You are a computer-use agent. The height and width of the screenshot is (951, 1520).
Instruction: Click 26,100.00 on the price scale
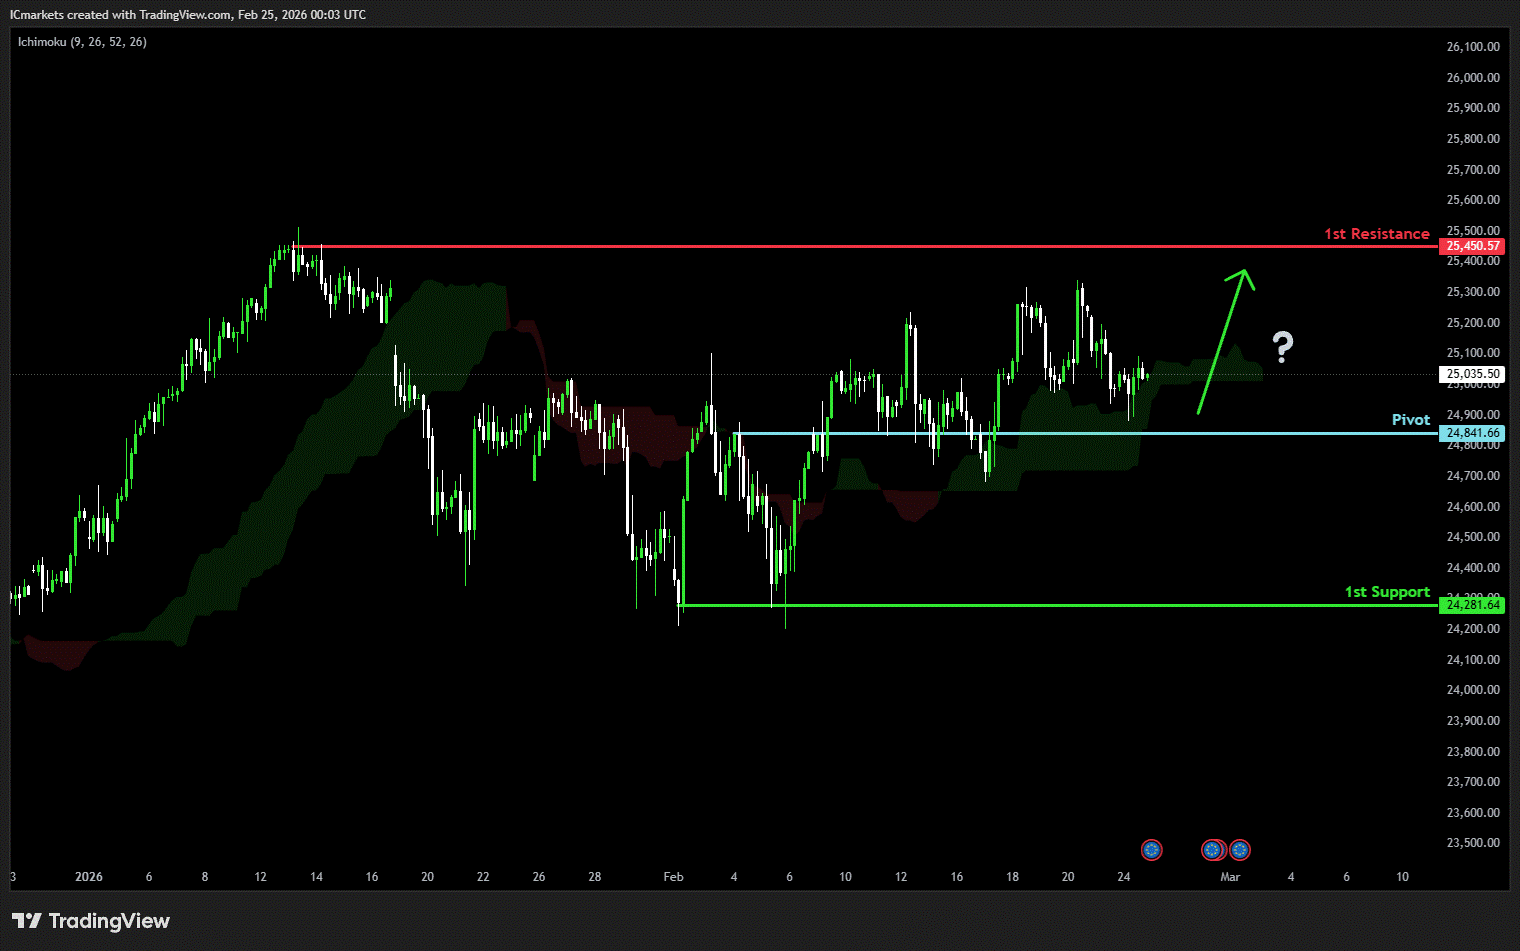(1473, 47)
